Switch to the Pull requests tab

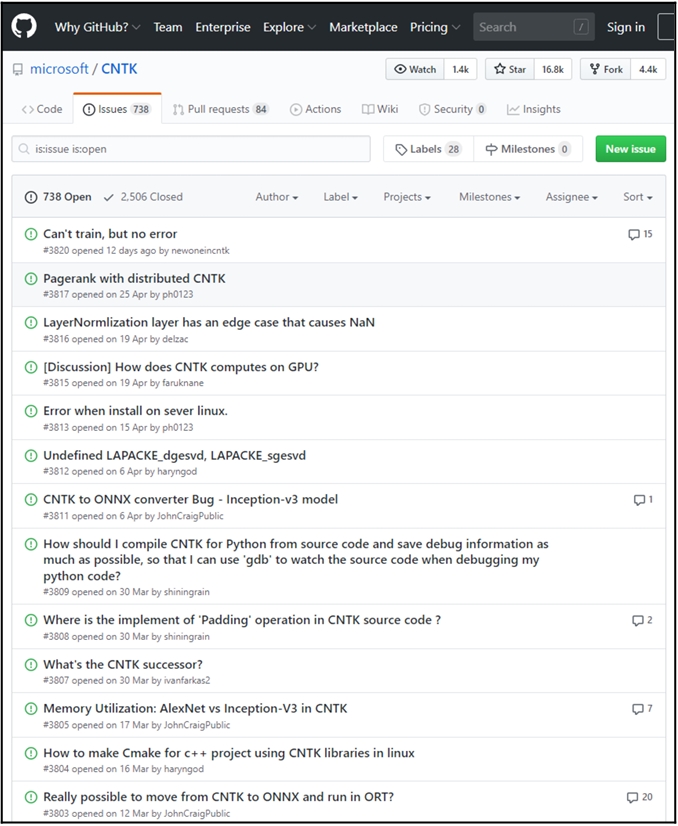click(x=220, y=110)
